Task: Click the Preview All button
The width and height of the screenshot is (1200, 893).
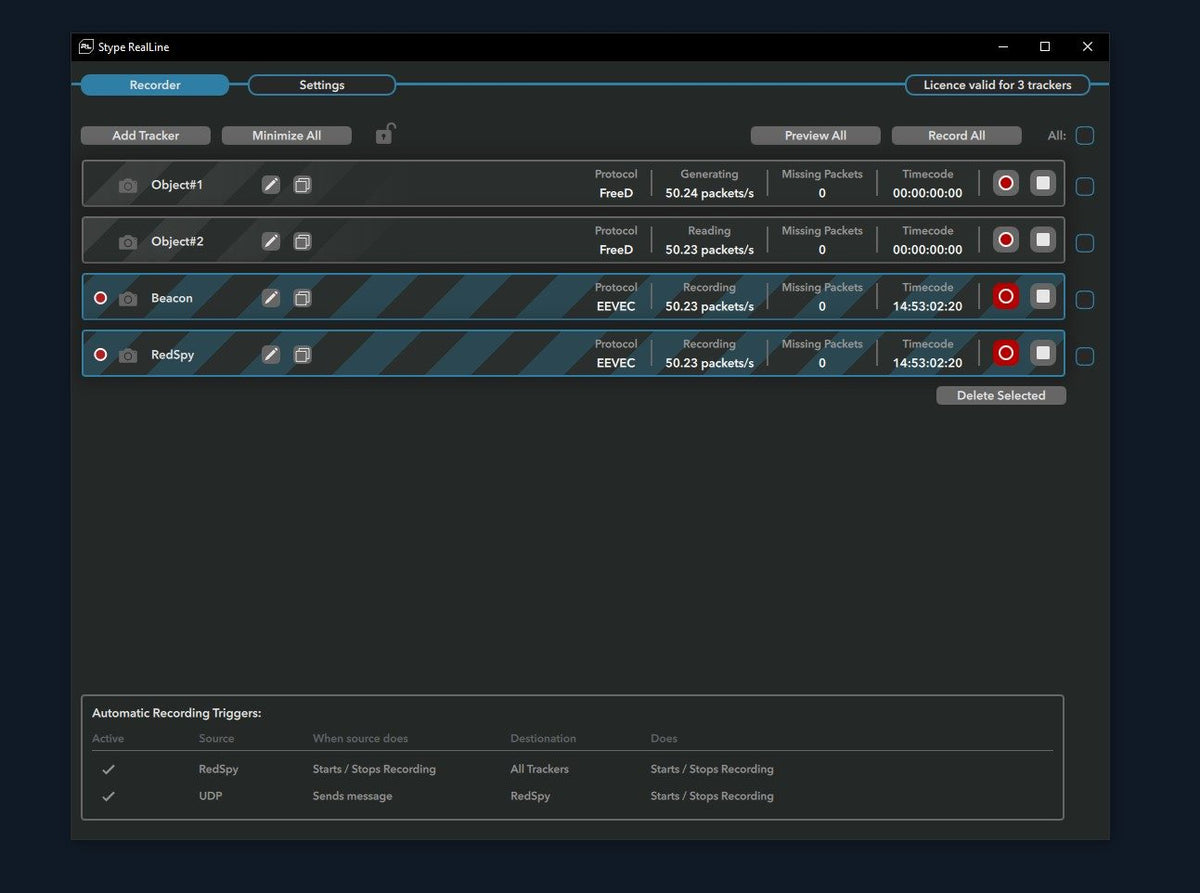Action: (x=815, y=135)
